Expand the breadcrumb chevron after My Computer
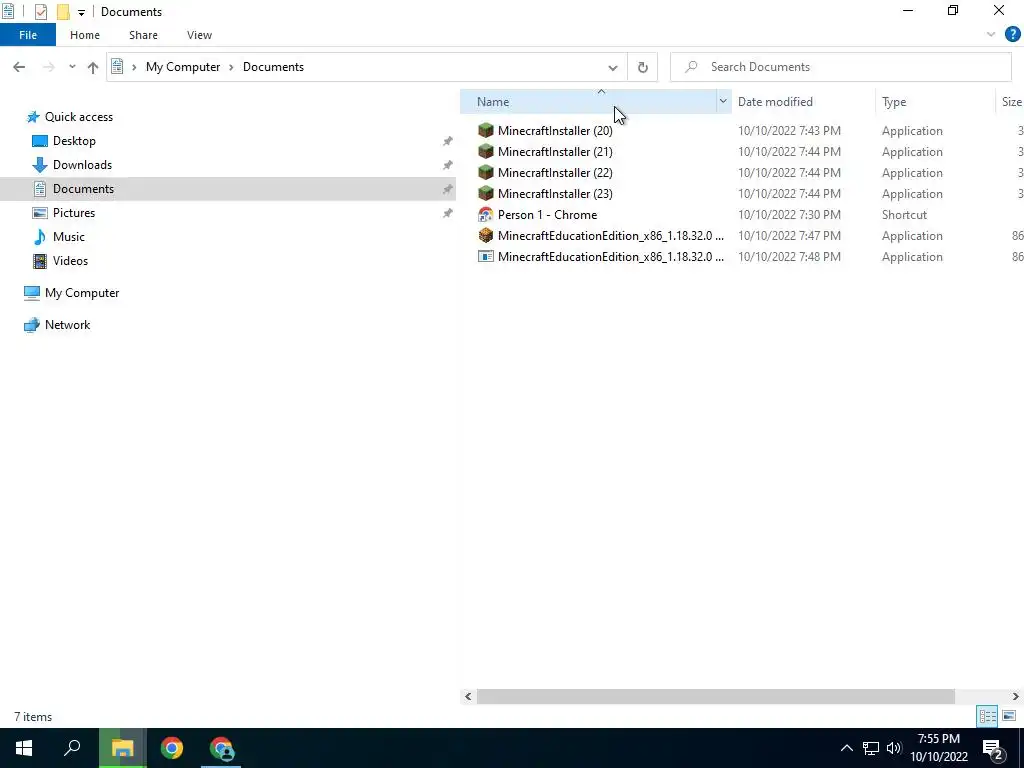The width and height of the screenshot is (1024, 768). coord(231,67)
